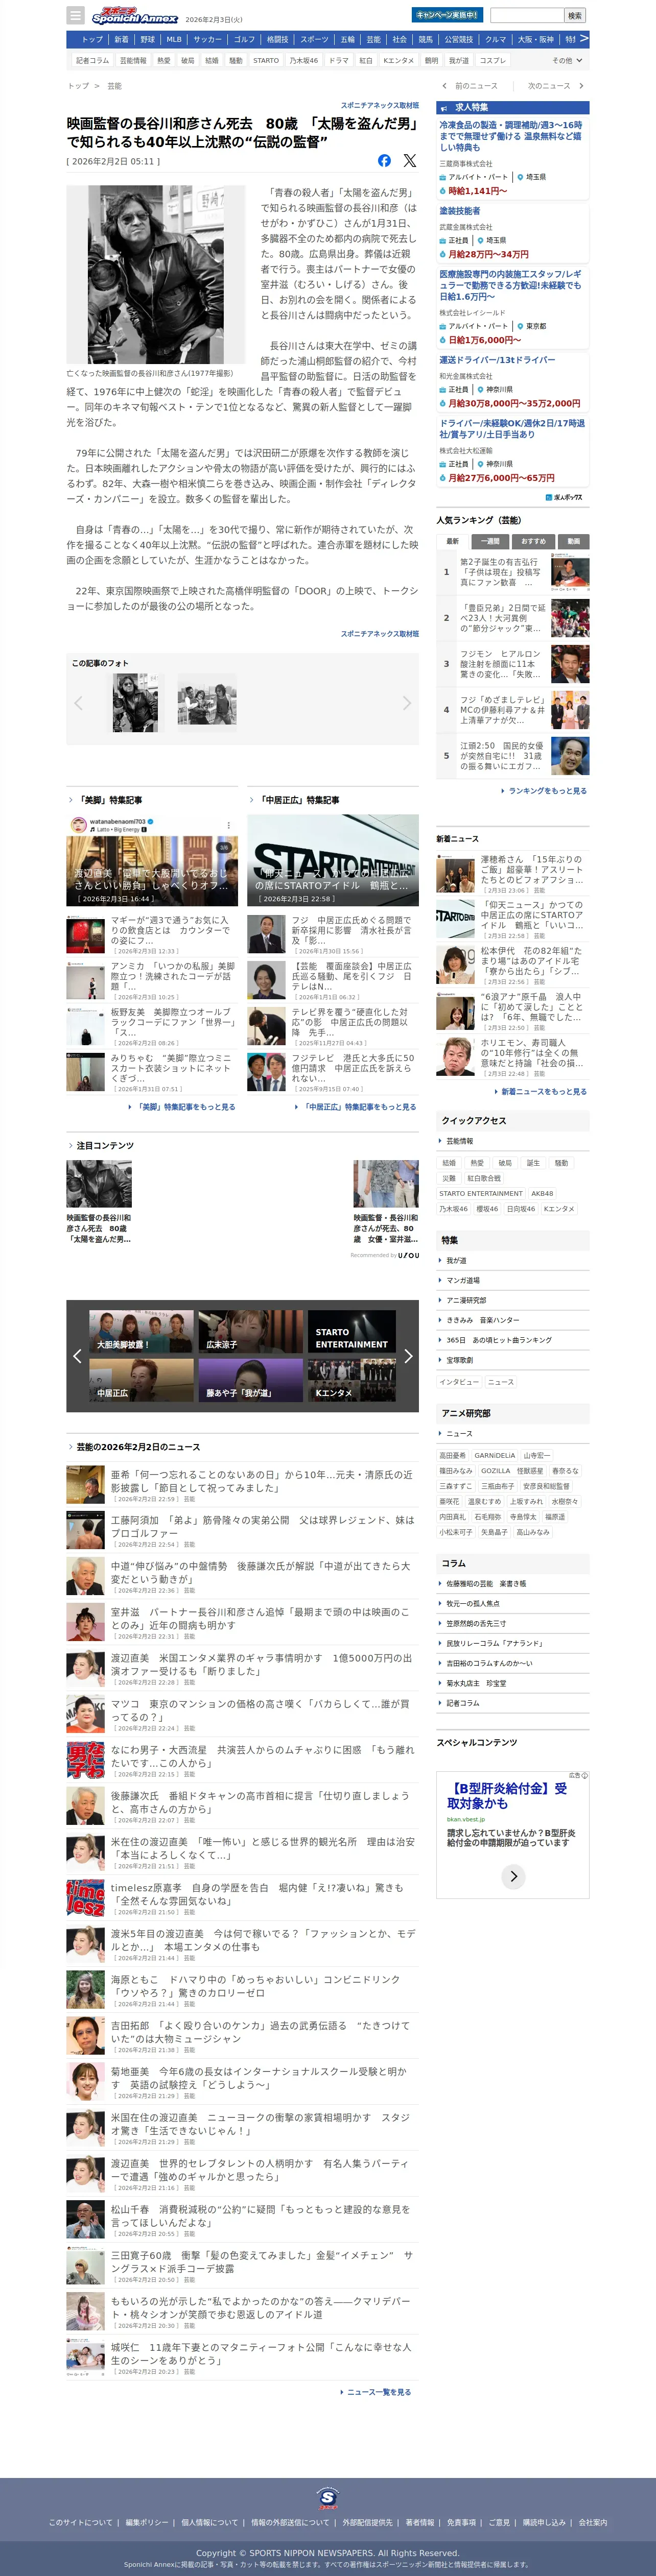656x2576 pixels.
Task: Click the Sponichi Annex logo
Action: click(x=134, y=16)
